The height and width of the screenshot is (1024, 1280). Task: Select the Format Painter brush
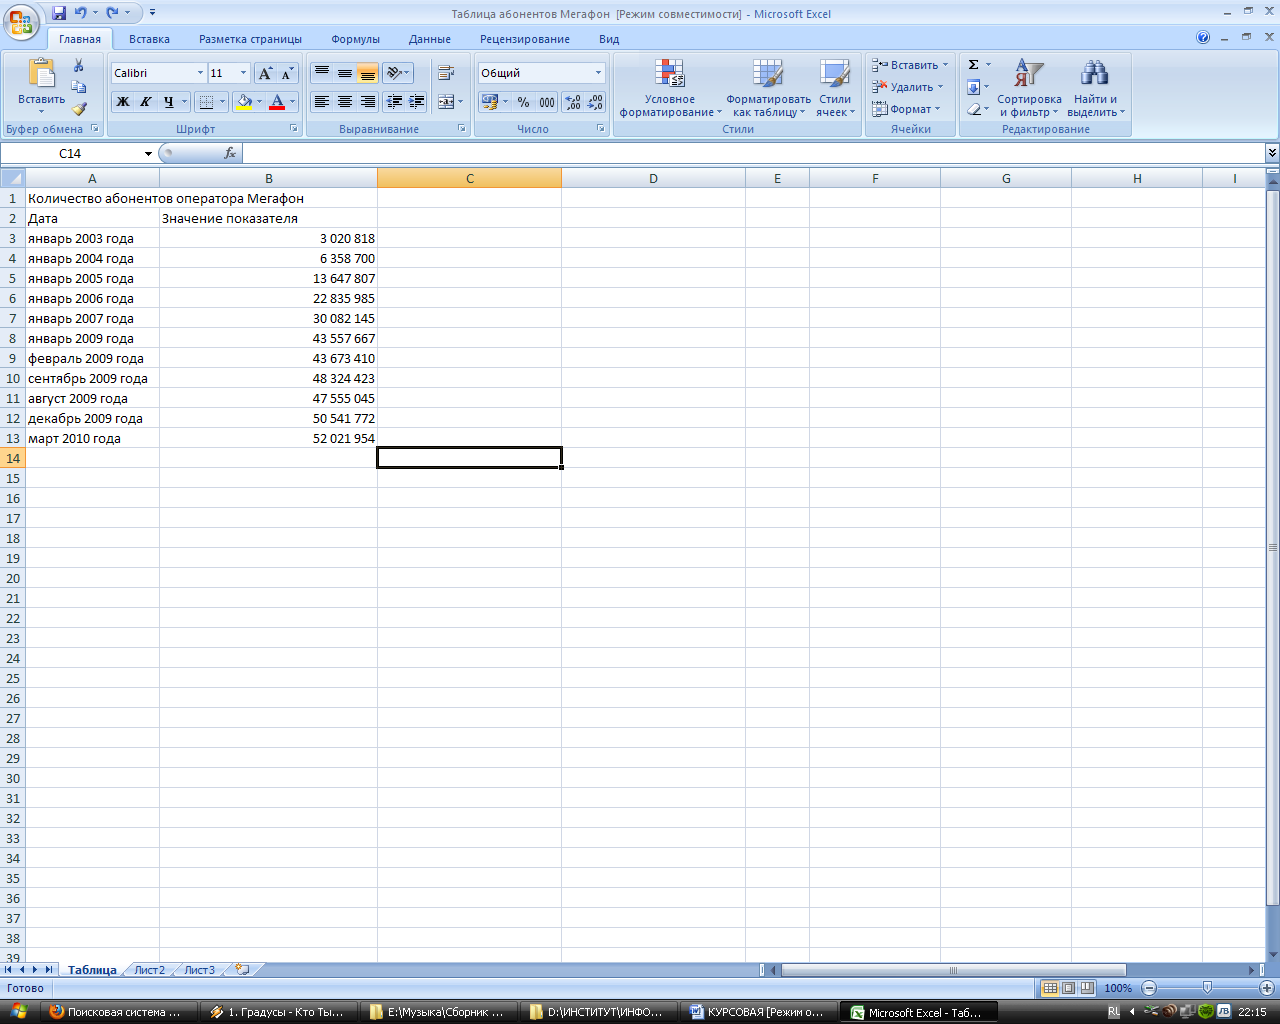pos(79,109)
